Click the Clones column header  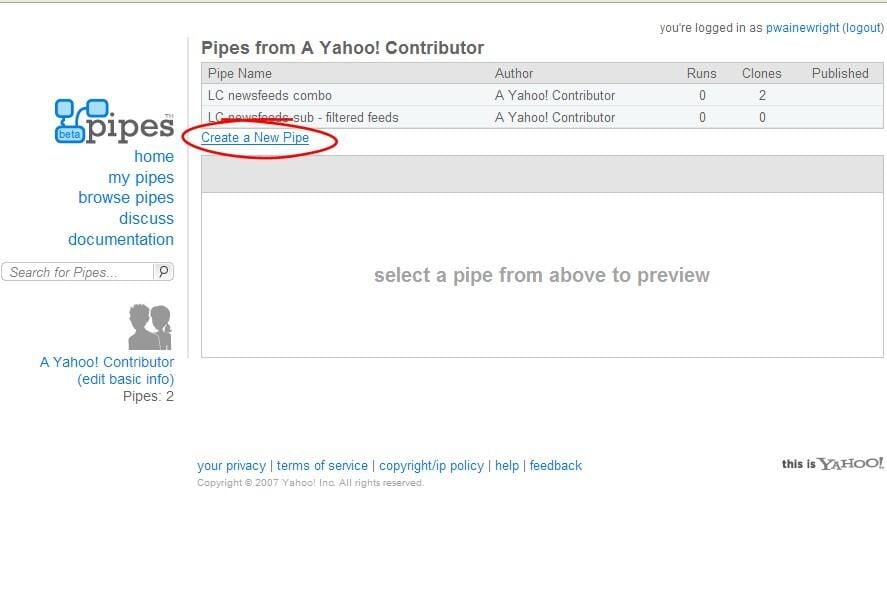pos(761,74)
